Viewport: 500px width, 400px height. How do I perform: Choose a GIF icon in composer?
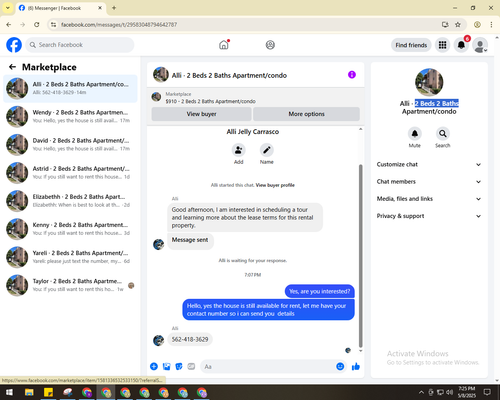191,367
